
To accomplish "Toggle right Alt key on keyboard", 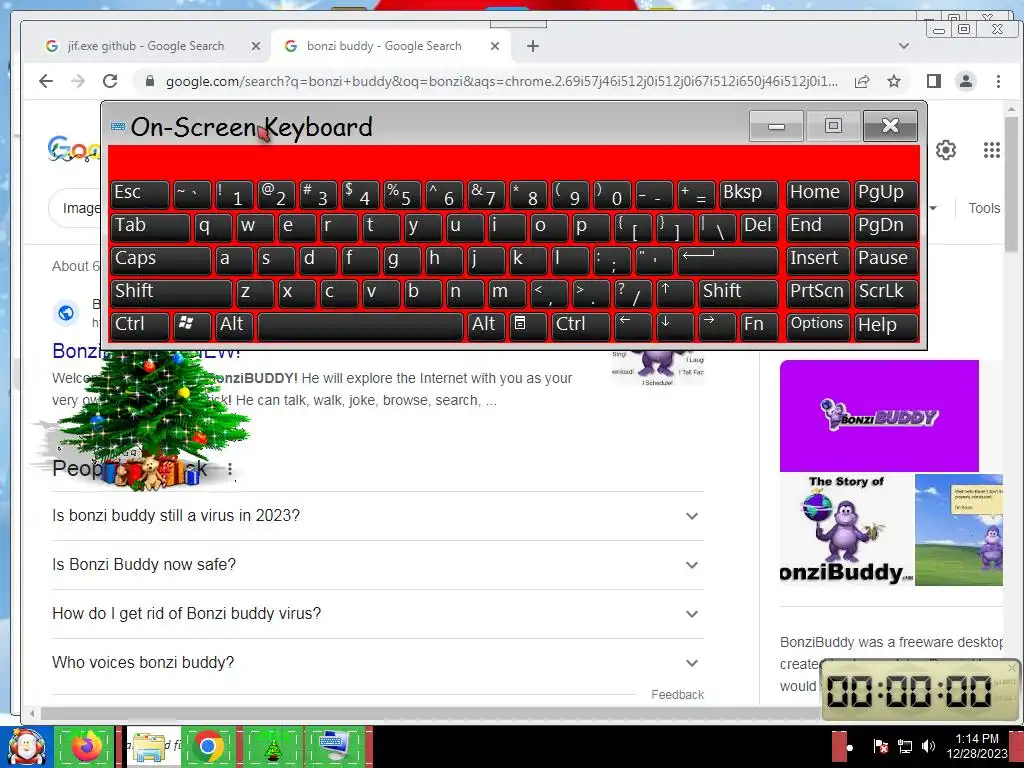I will point(486,325).
